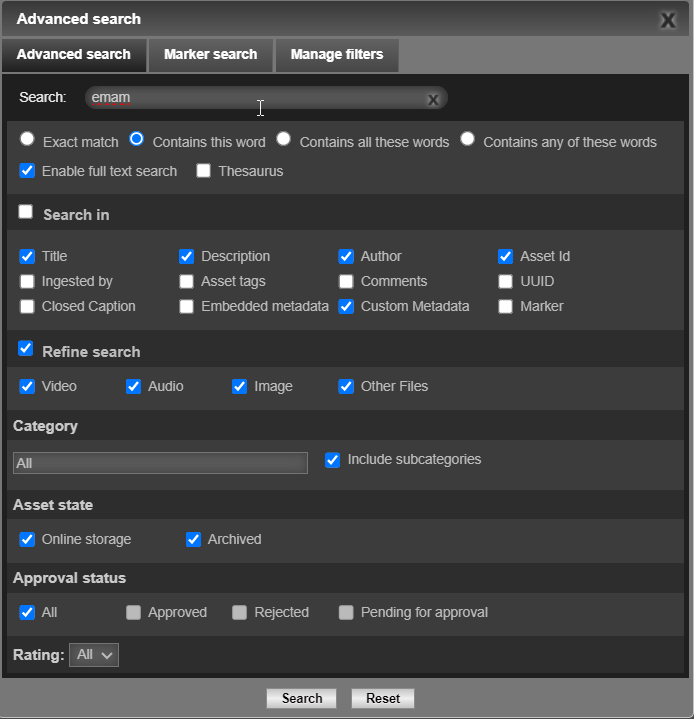Screen dimensions: 694x719
Task: Toggle the Online storage checkbox
Action: pos(27,540)
